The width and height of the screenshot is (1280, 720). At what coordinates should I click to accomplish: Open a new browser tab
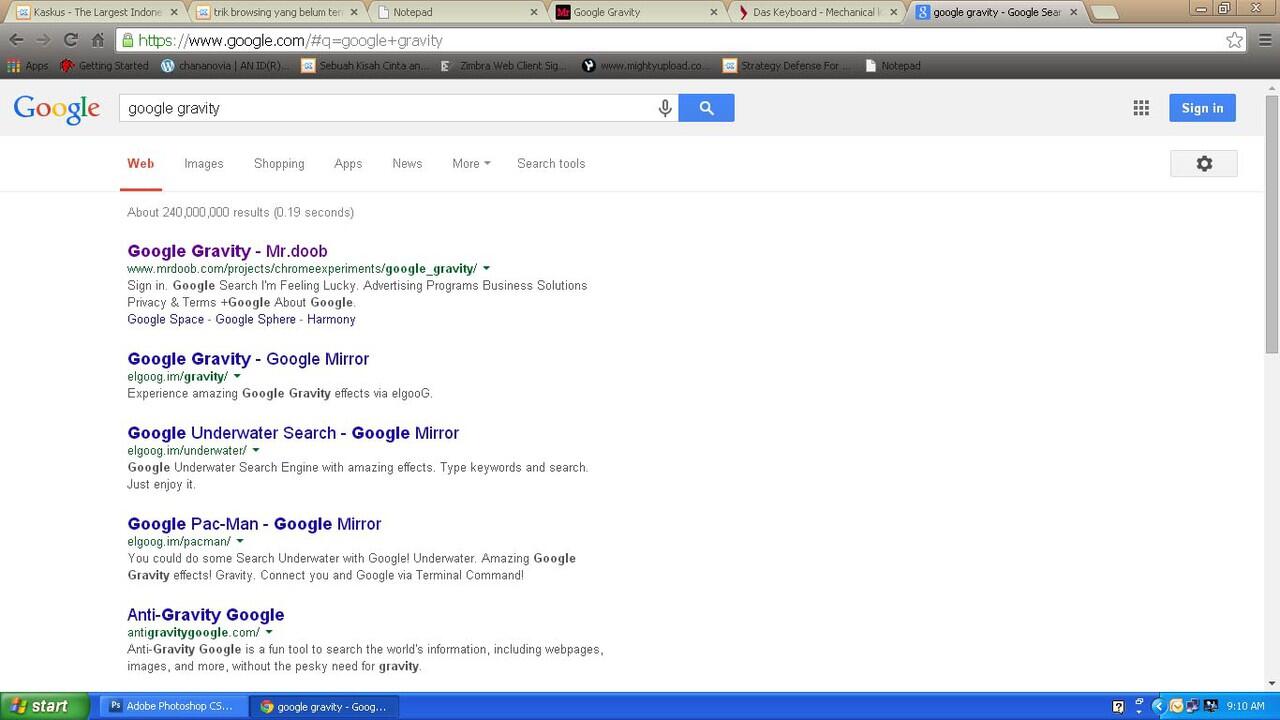[x=1103, y=13]
